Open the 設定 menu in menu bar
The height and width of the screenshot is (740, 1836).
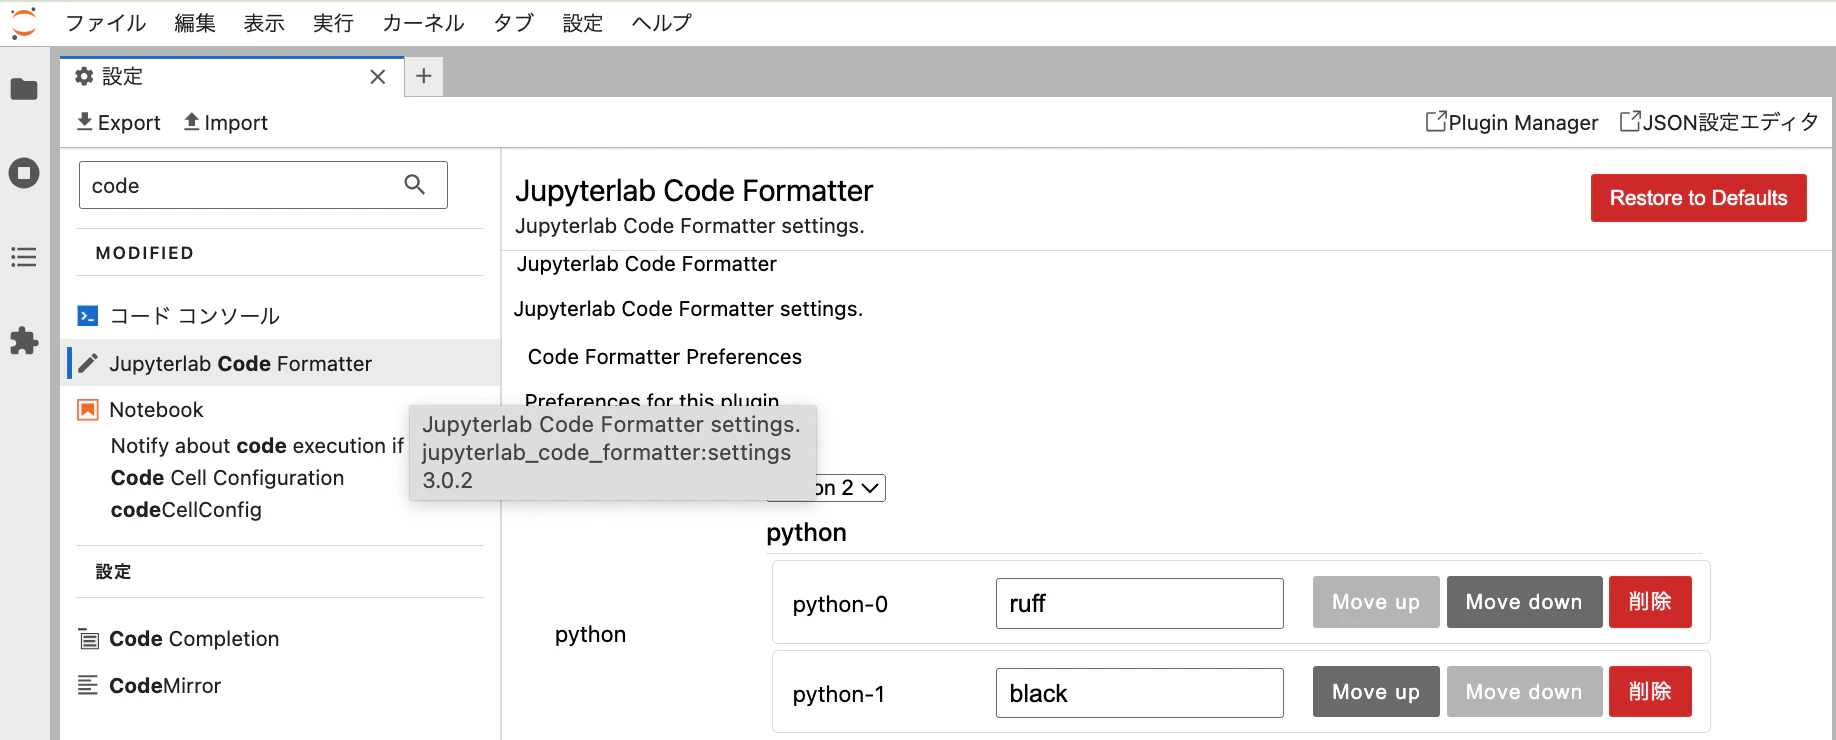[583, 22]
